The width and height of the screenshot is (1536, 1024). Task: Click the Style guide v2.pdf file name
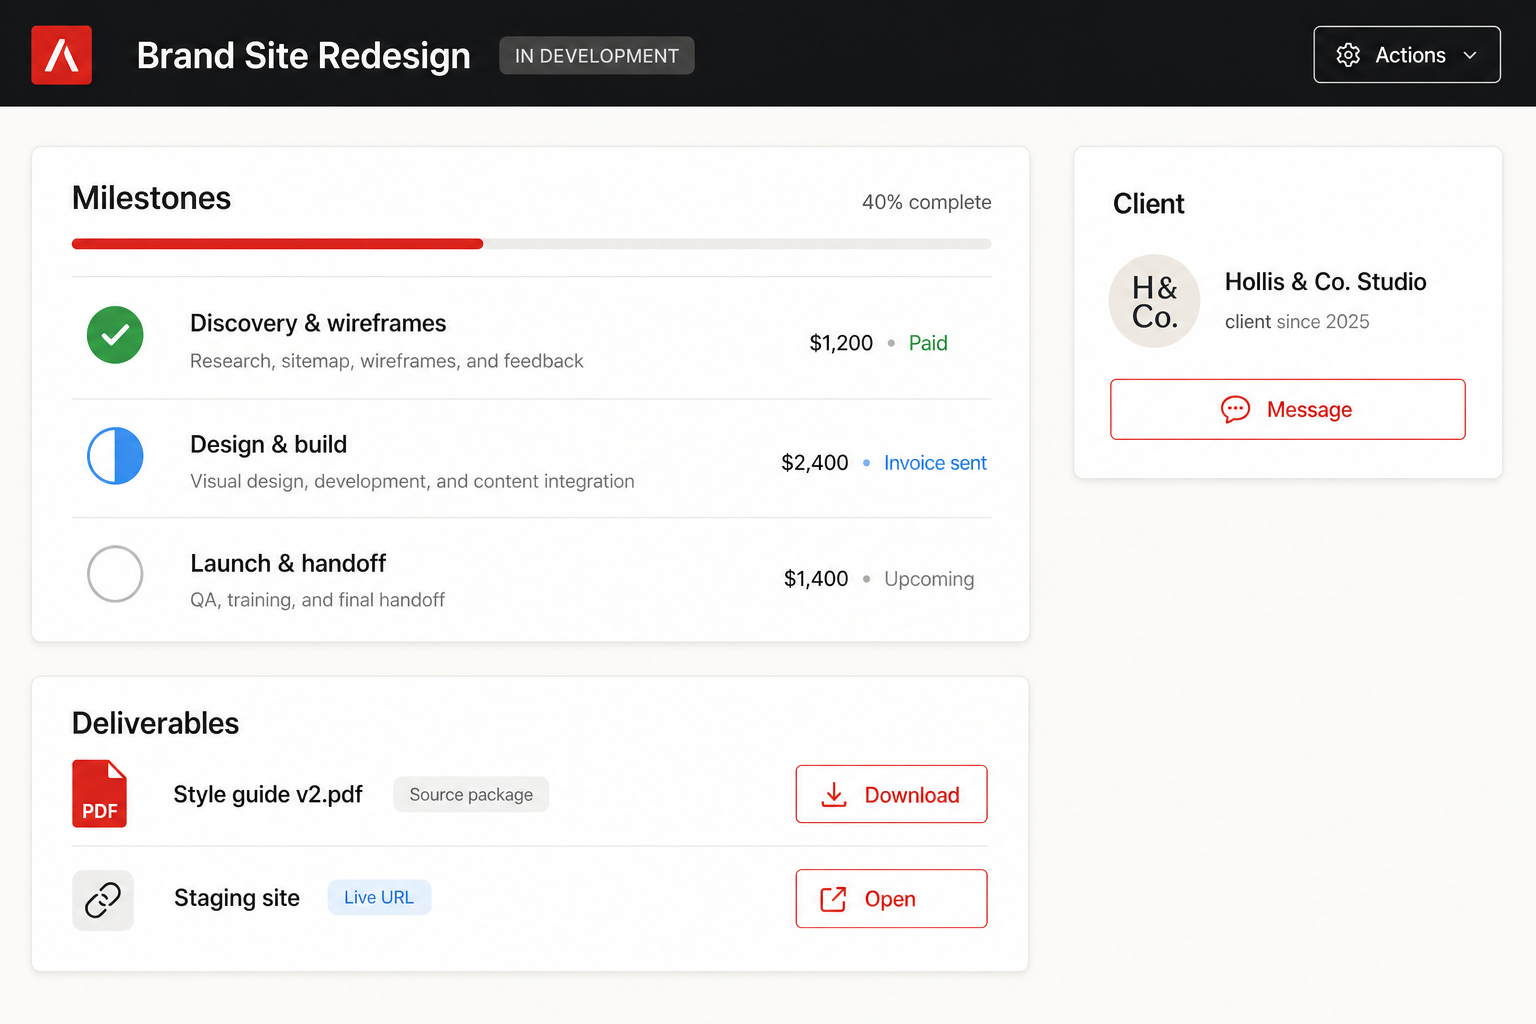pos(268,795)
